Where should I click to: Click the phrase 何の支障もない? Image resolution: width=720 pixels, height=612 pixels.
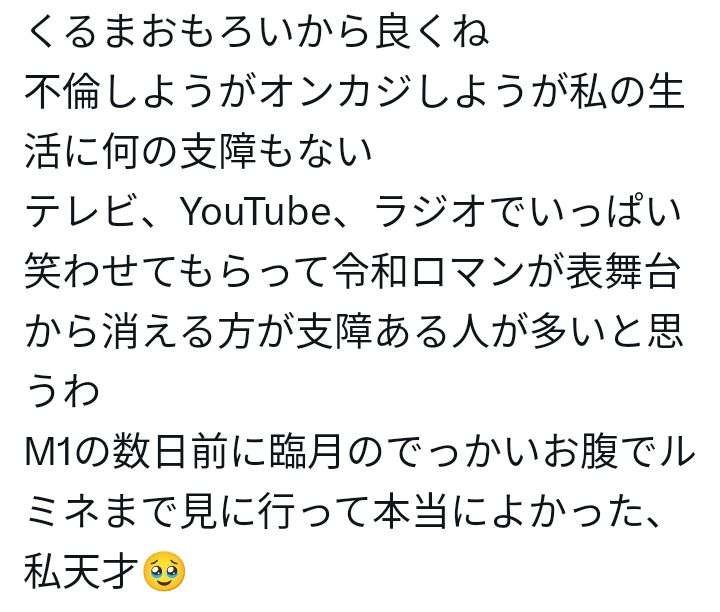[x=237, y=152]
